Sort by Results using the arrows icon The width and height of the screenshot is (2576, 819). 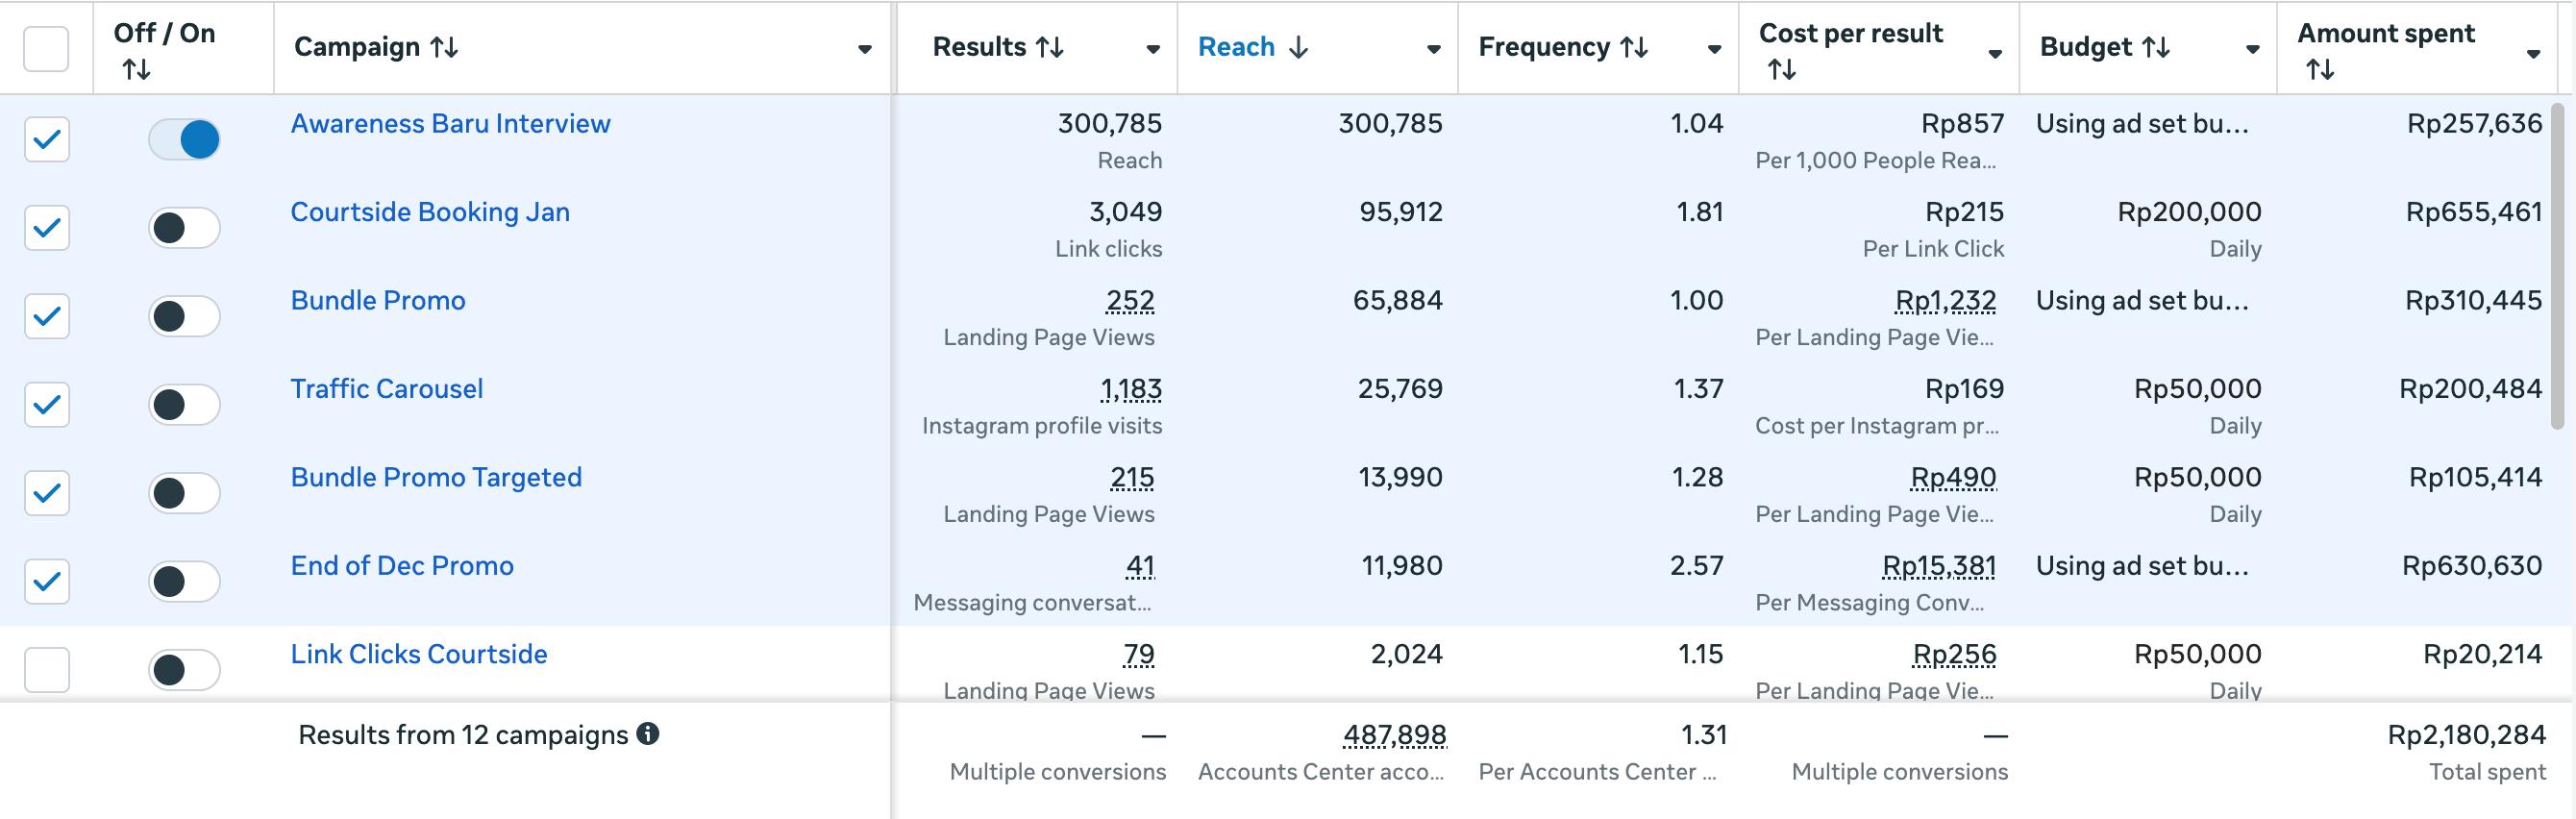click(x=1049, y=47)
